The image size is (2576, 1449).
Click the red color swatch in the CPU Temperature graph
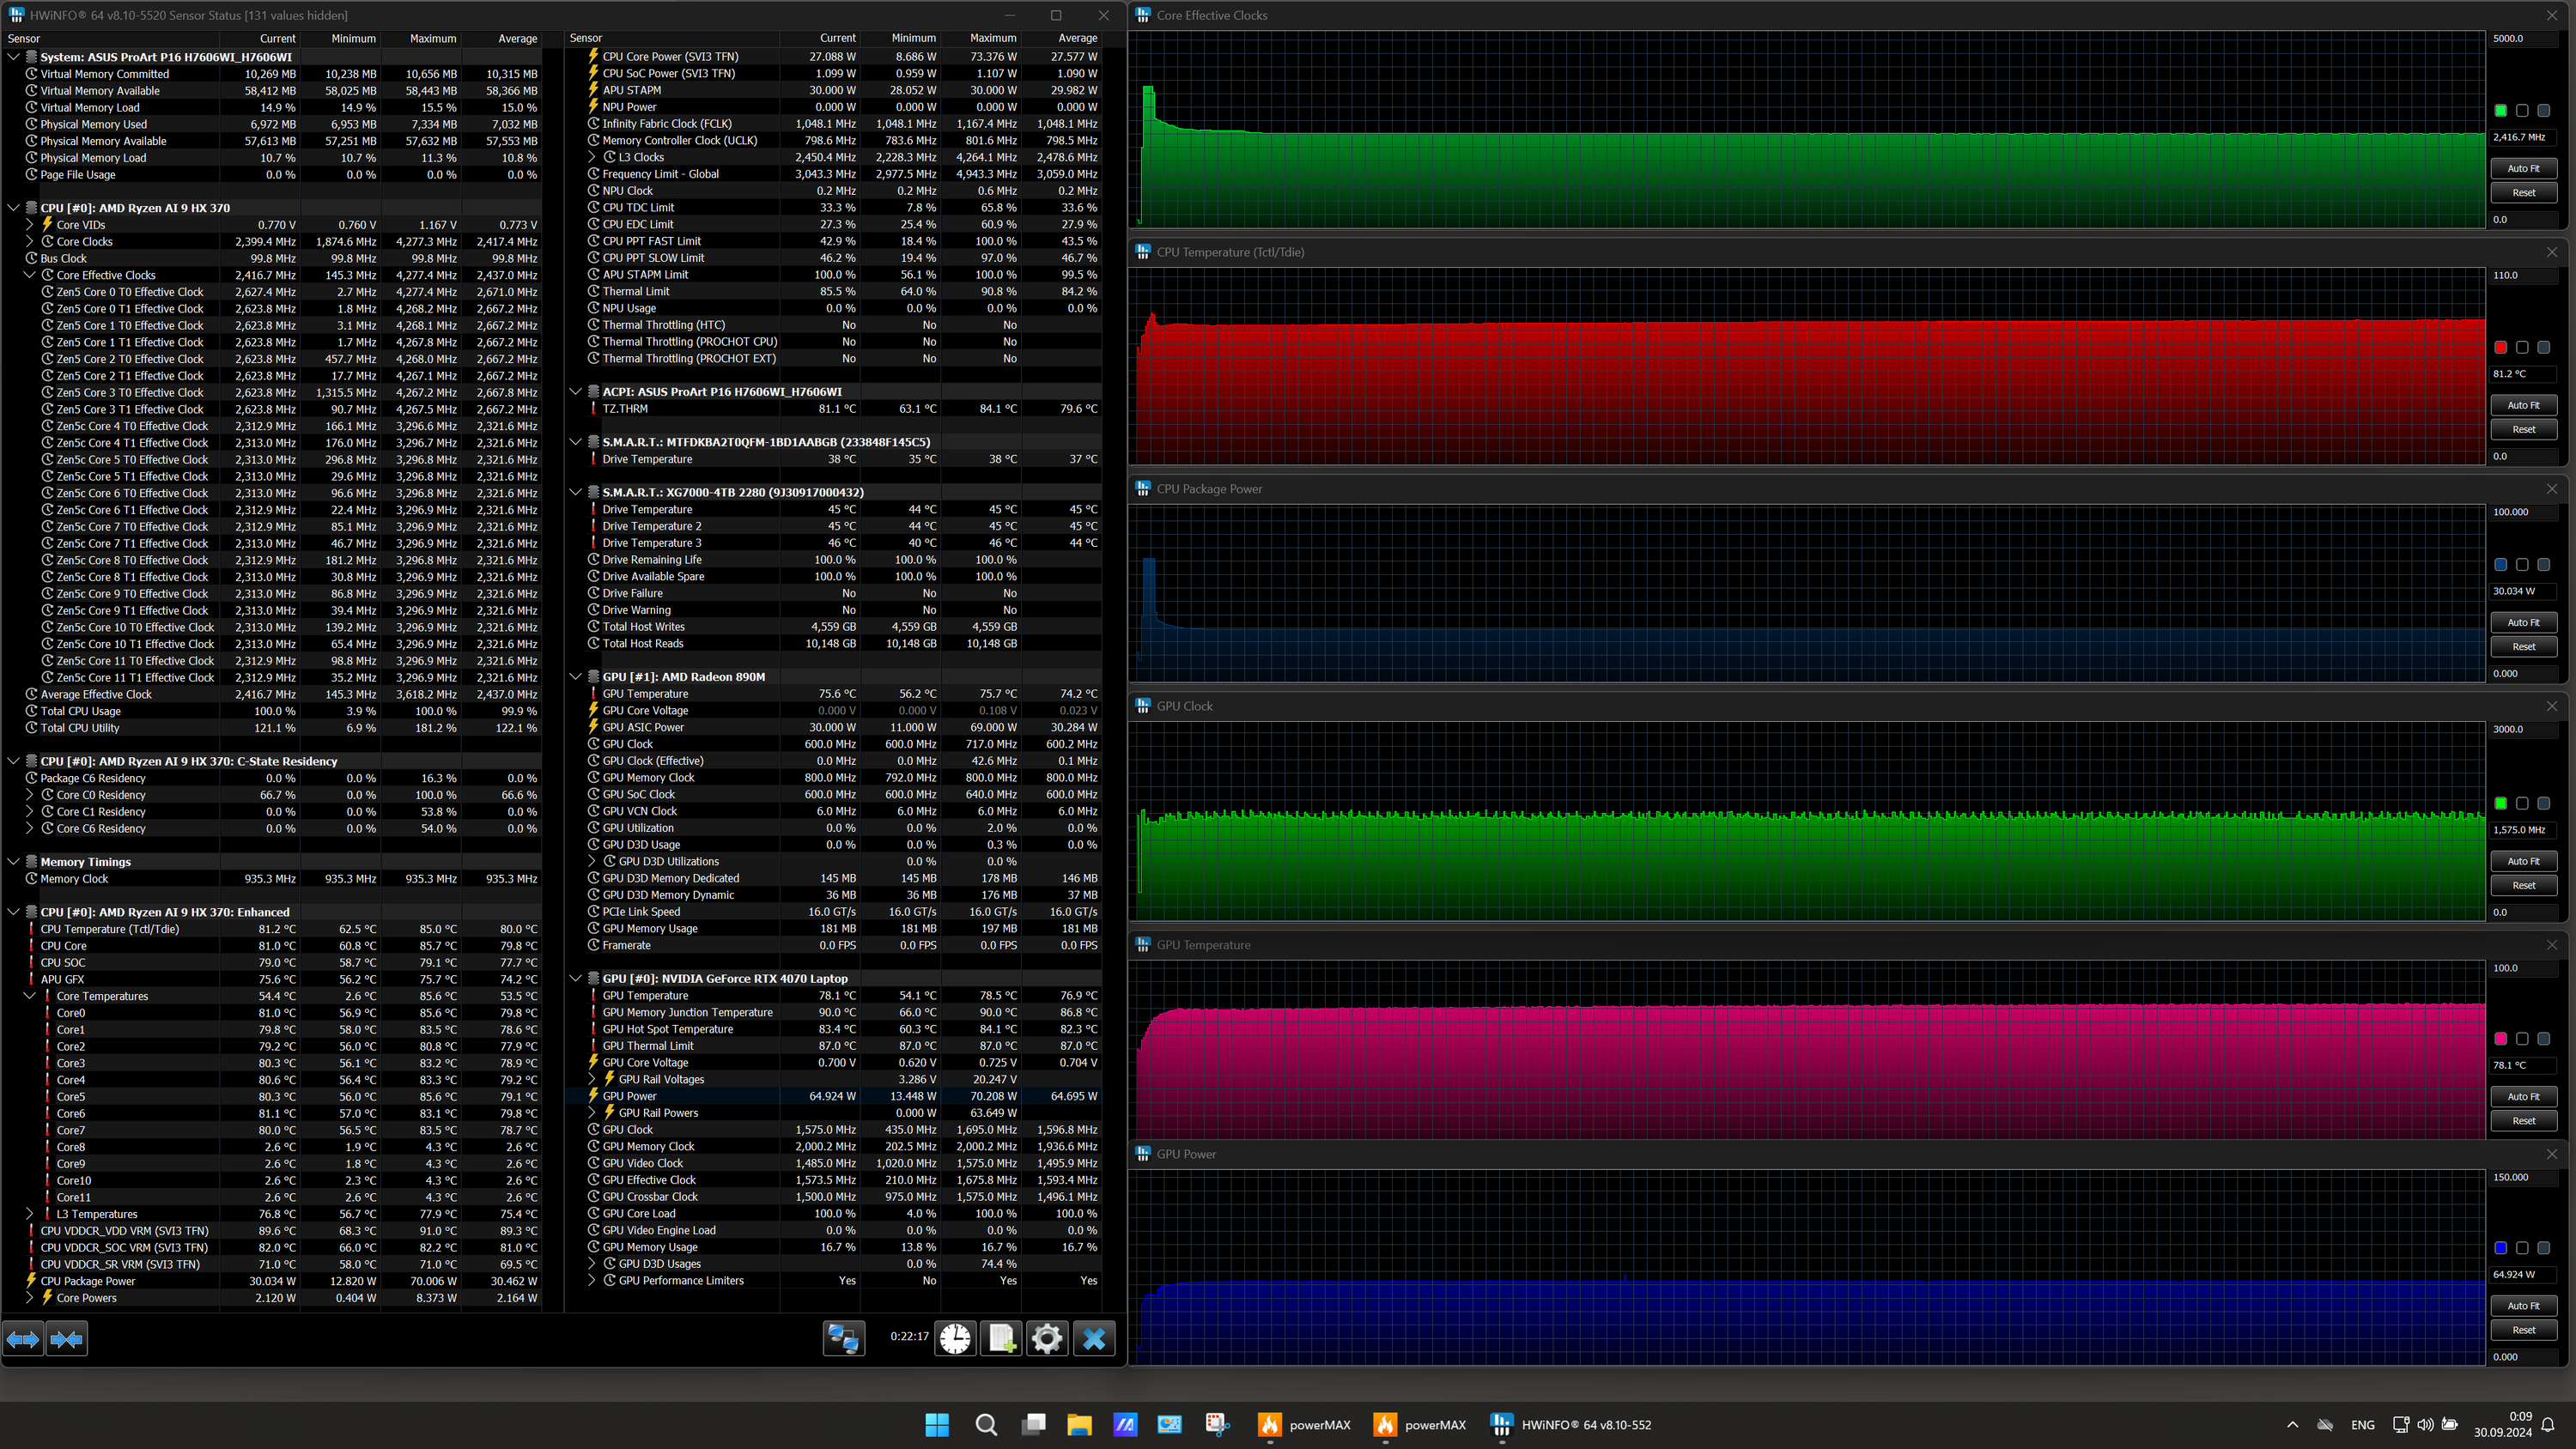click(x=2500, y=348)
